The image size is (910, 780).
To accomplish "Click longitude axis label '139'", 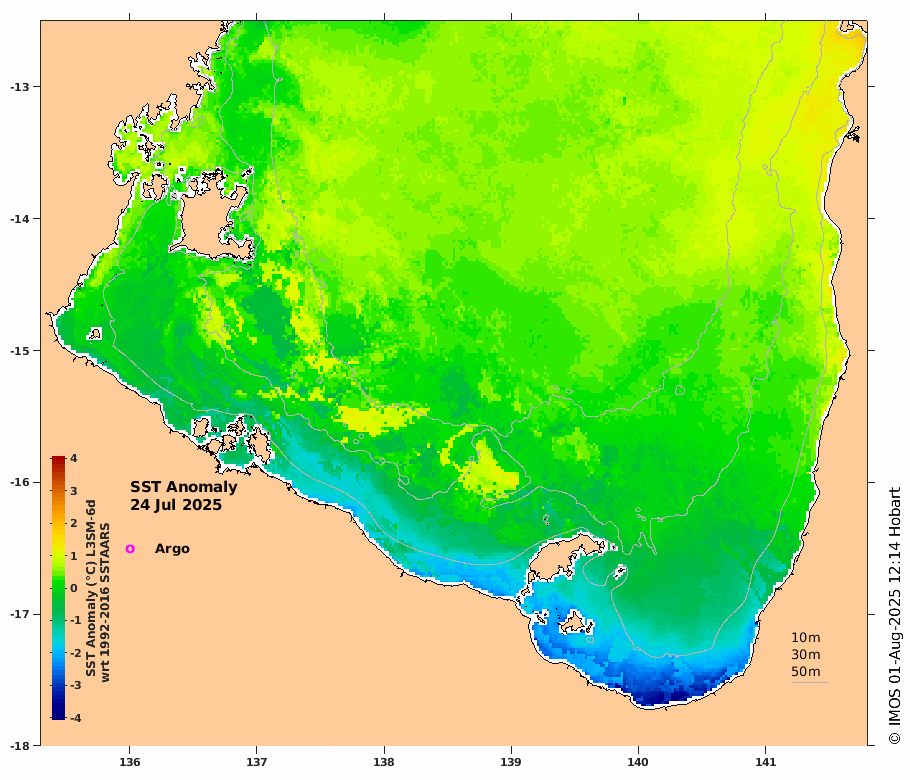I will 511,762.
